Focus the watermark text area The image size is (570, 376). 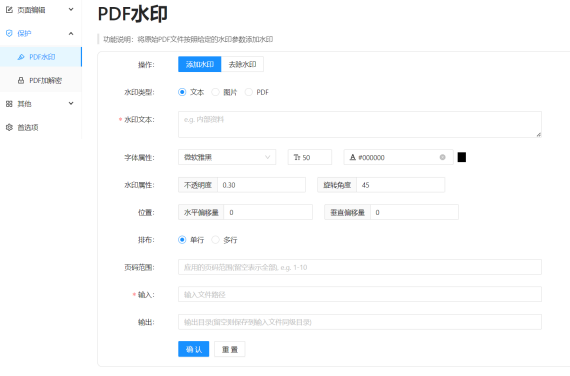[x=360, y=124]
